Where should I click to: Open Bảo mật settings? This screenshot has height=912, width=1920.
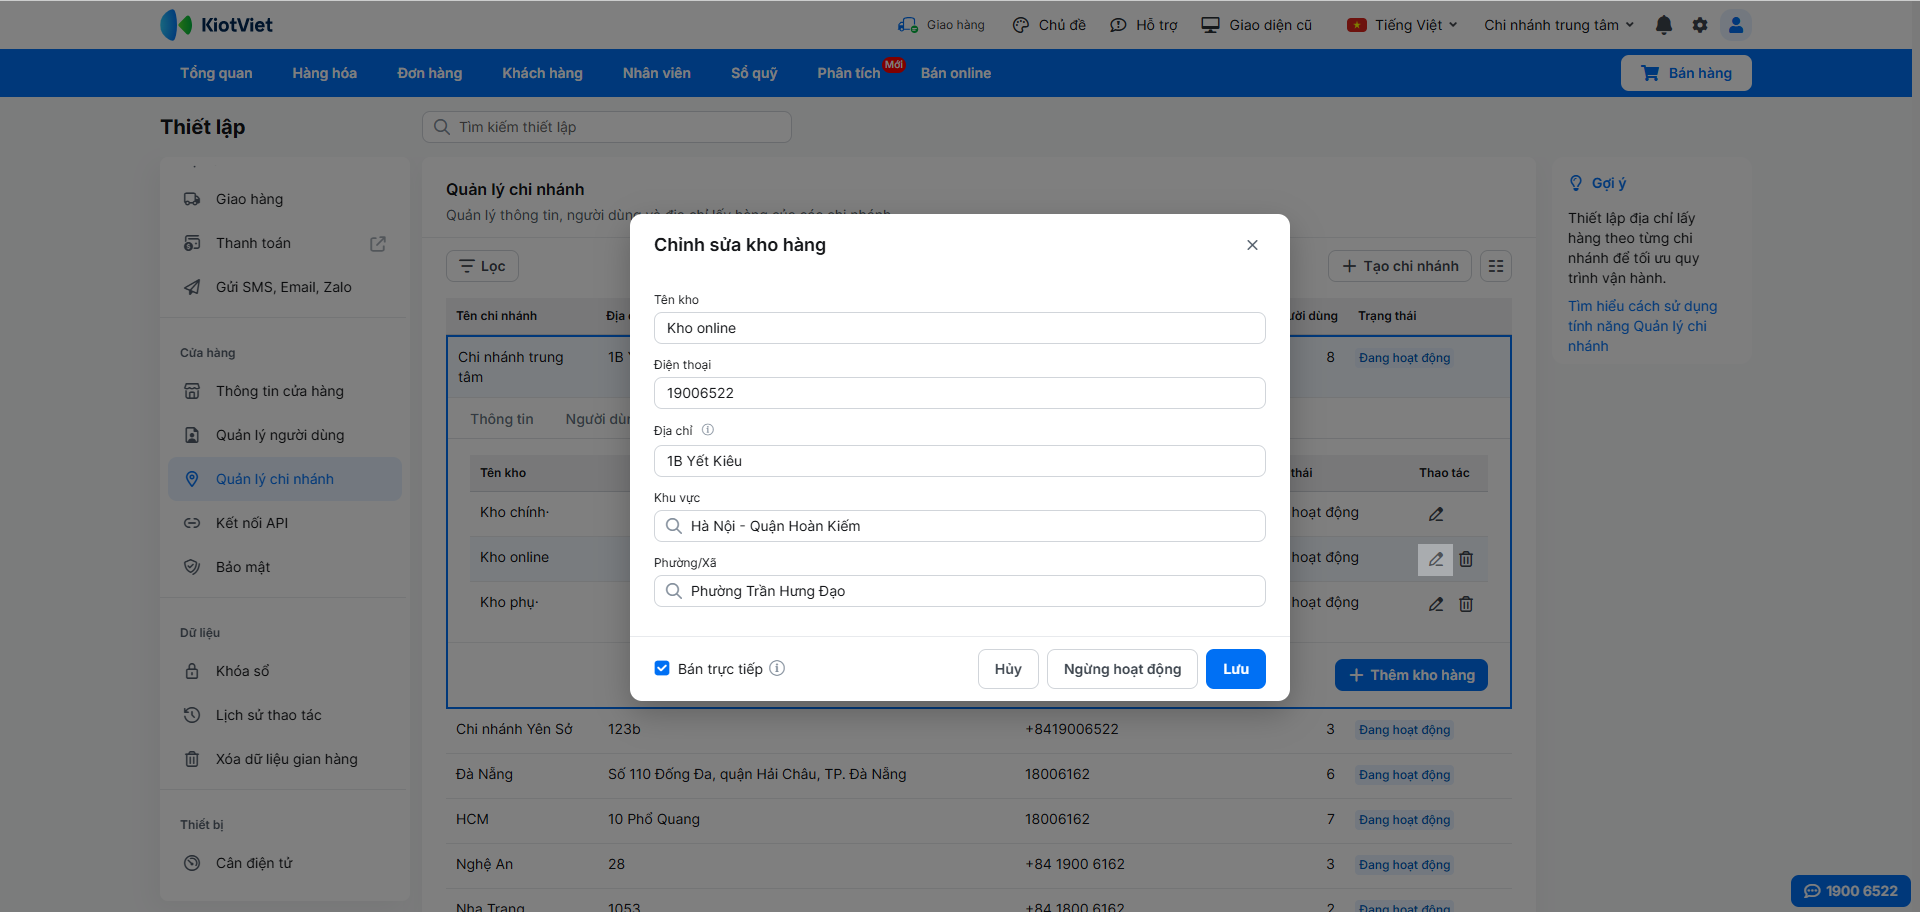point(285,567)
